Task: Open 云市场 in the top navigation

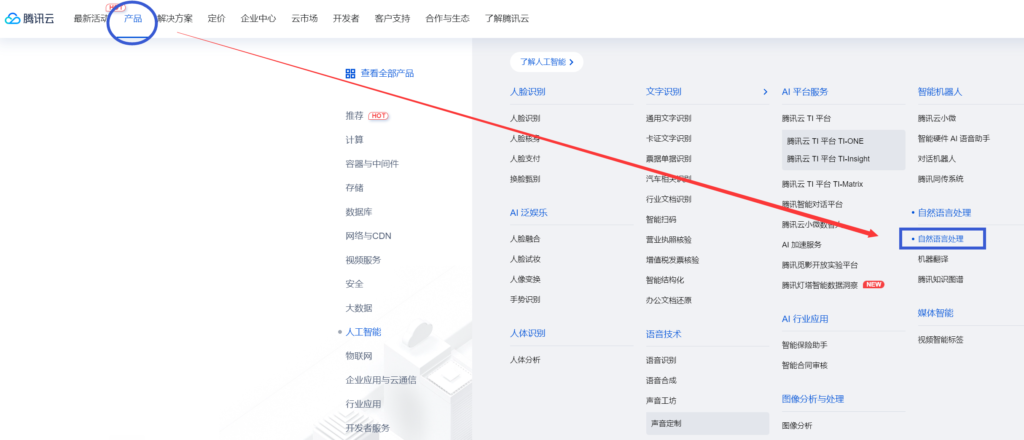Action: 304,18
